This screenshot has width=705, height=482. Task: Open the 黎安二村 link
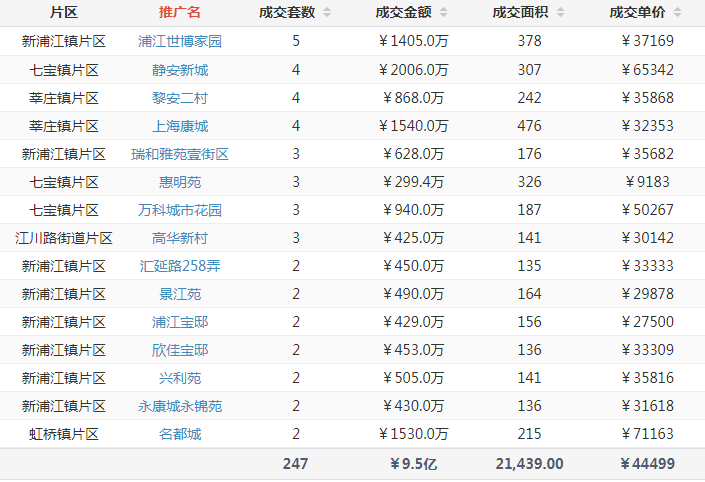[180, 98]
